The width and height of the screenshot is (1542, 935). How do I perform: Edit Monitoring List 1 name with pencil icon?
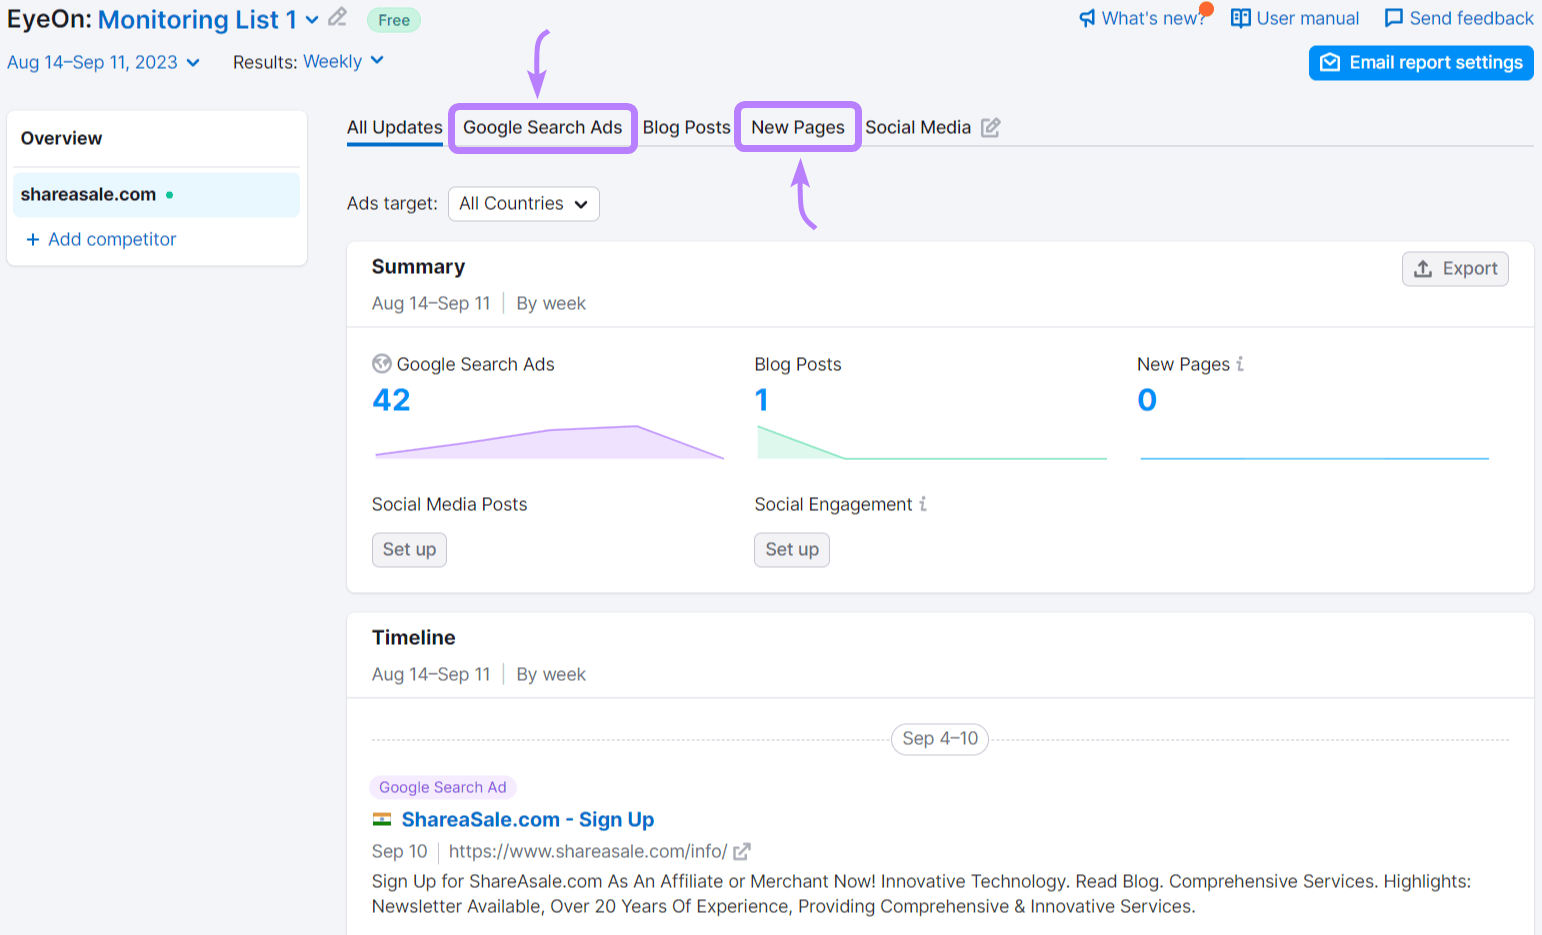pyautogui.click(x=335, y=18)
